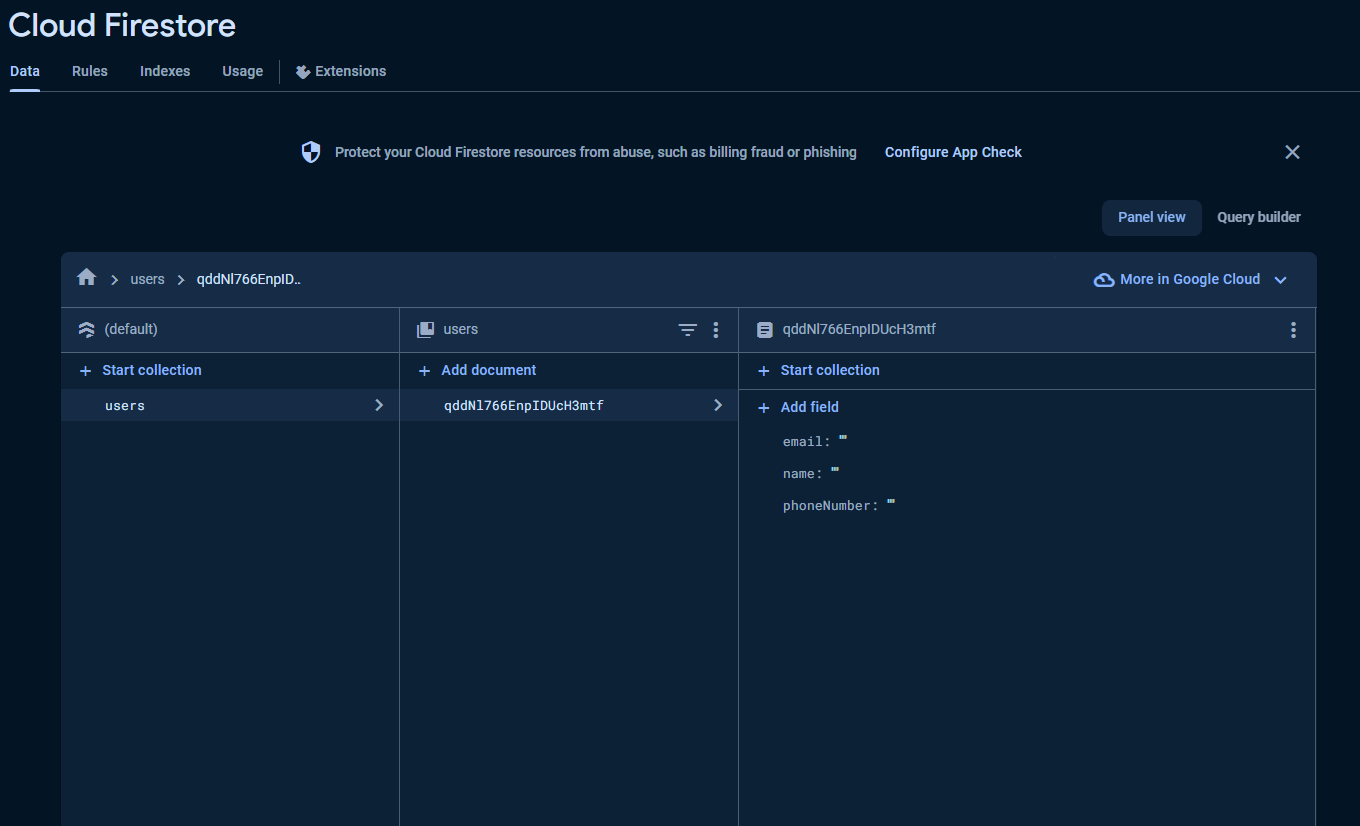This screenshot has height=826, width=1360.
Task: Click the (default) database header label
Action: (131, 330)
